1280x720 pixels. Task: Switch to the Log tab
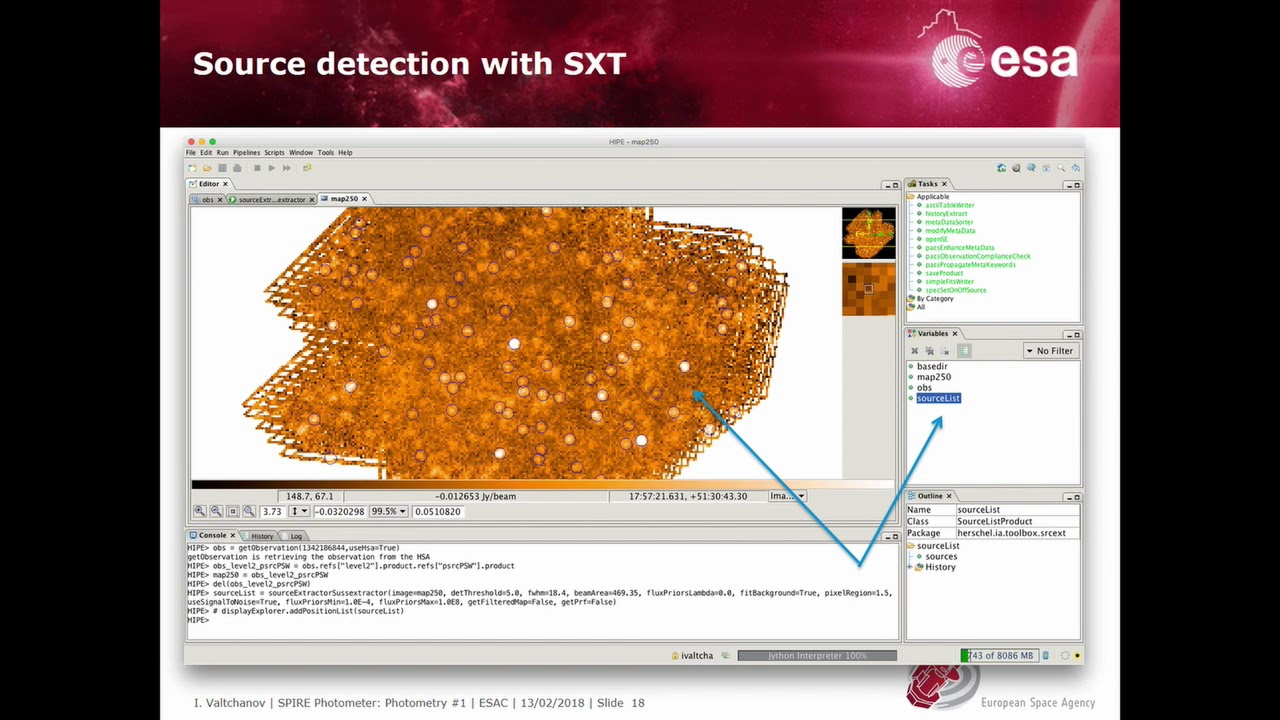[x=296, y=536]
